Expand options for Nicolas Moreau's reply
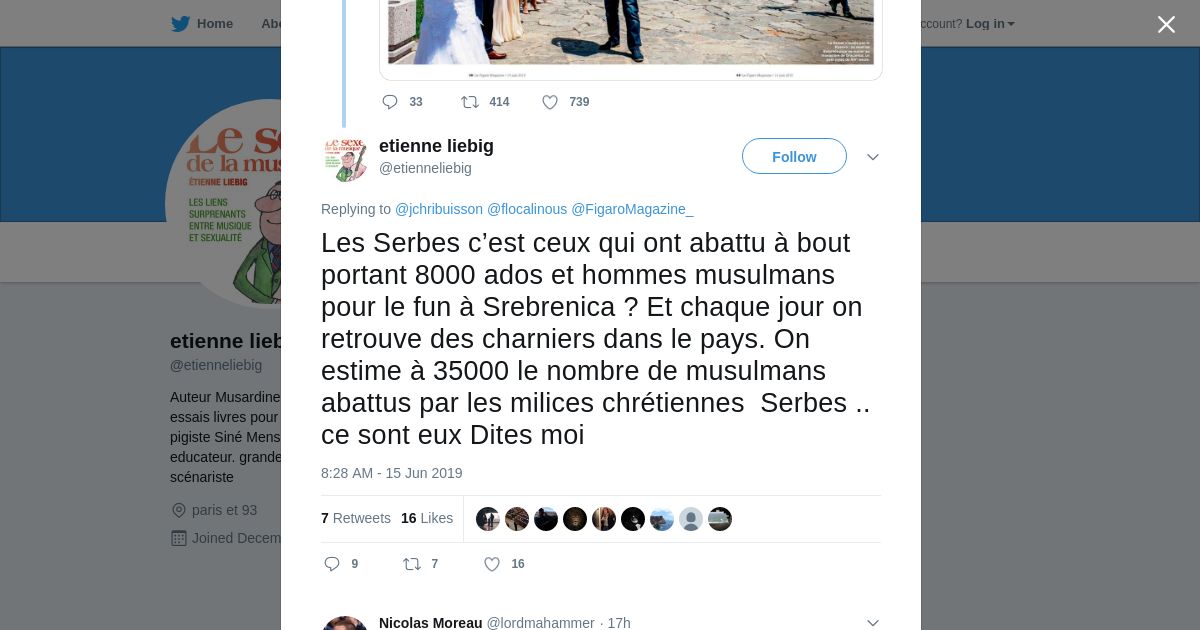Image resolution: width=1200 pixels, height=630 pixels. coord(873,623)
